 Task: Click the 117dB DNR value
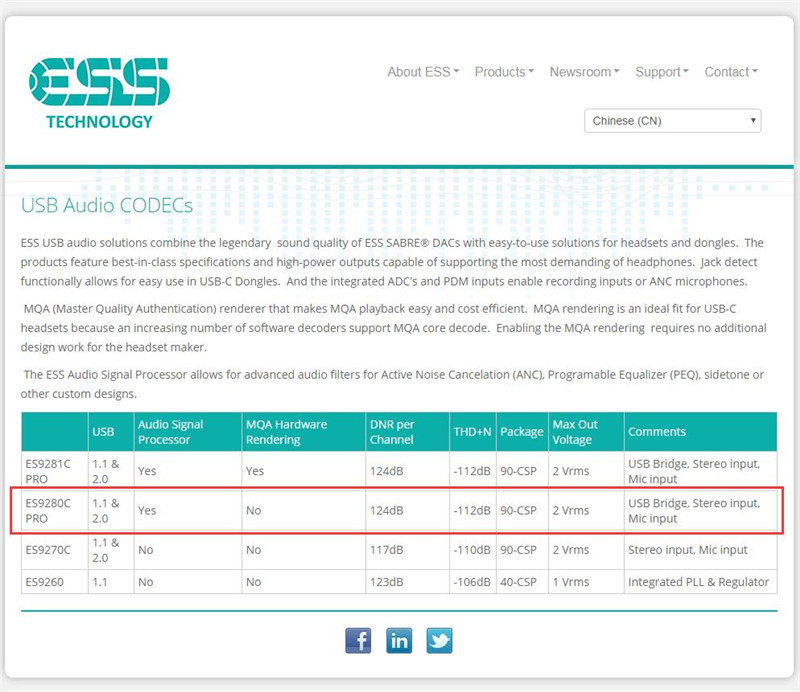point(386,550)
